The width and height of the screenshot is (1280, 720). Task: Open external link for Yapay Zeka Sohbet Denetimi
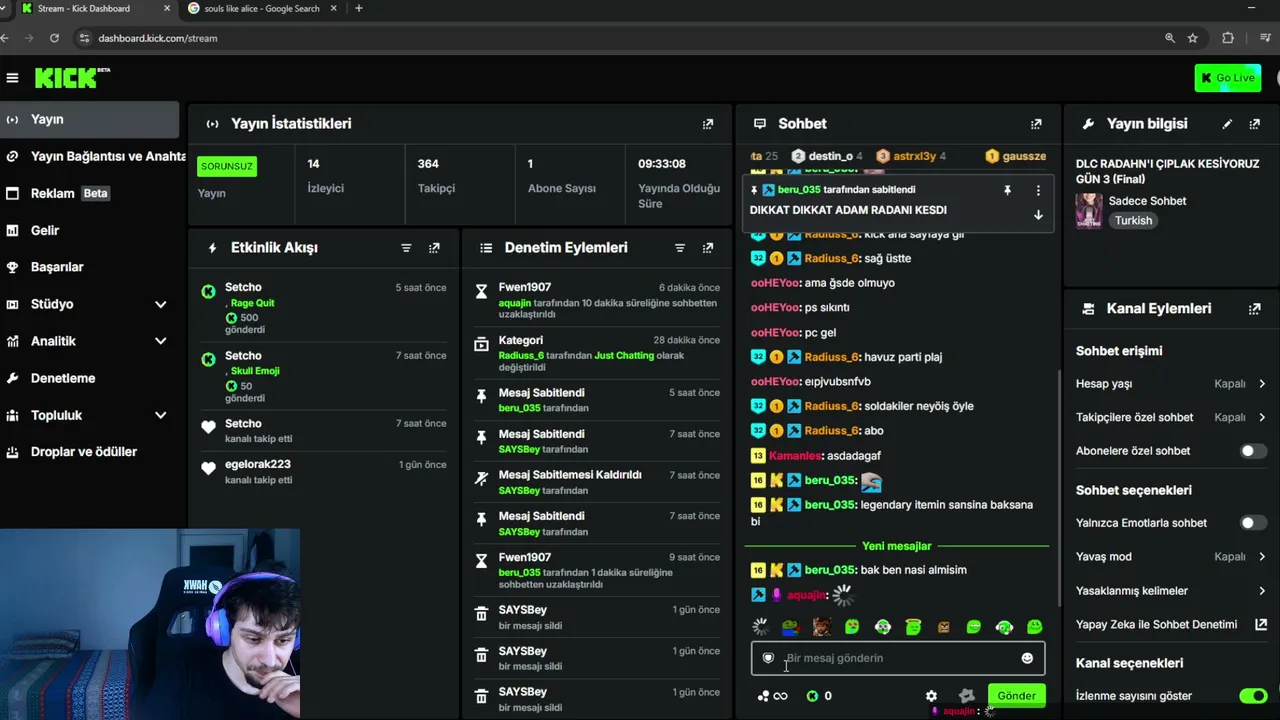pos(1261,625)
